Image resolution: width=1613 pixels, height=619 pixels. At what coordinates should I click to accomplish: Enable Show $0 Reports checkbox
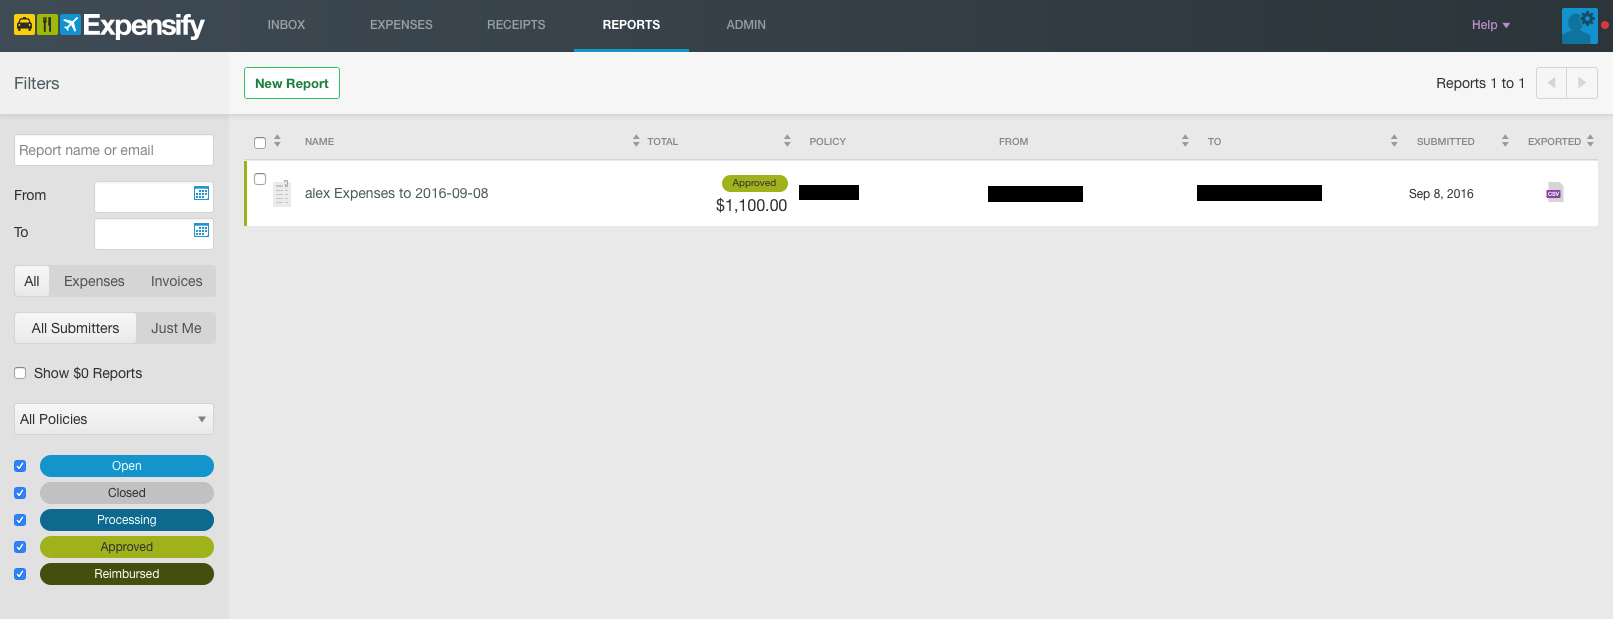click(x=20, y=373)
